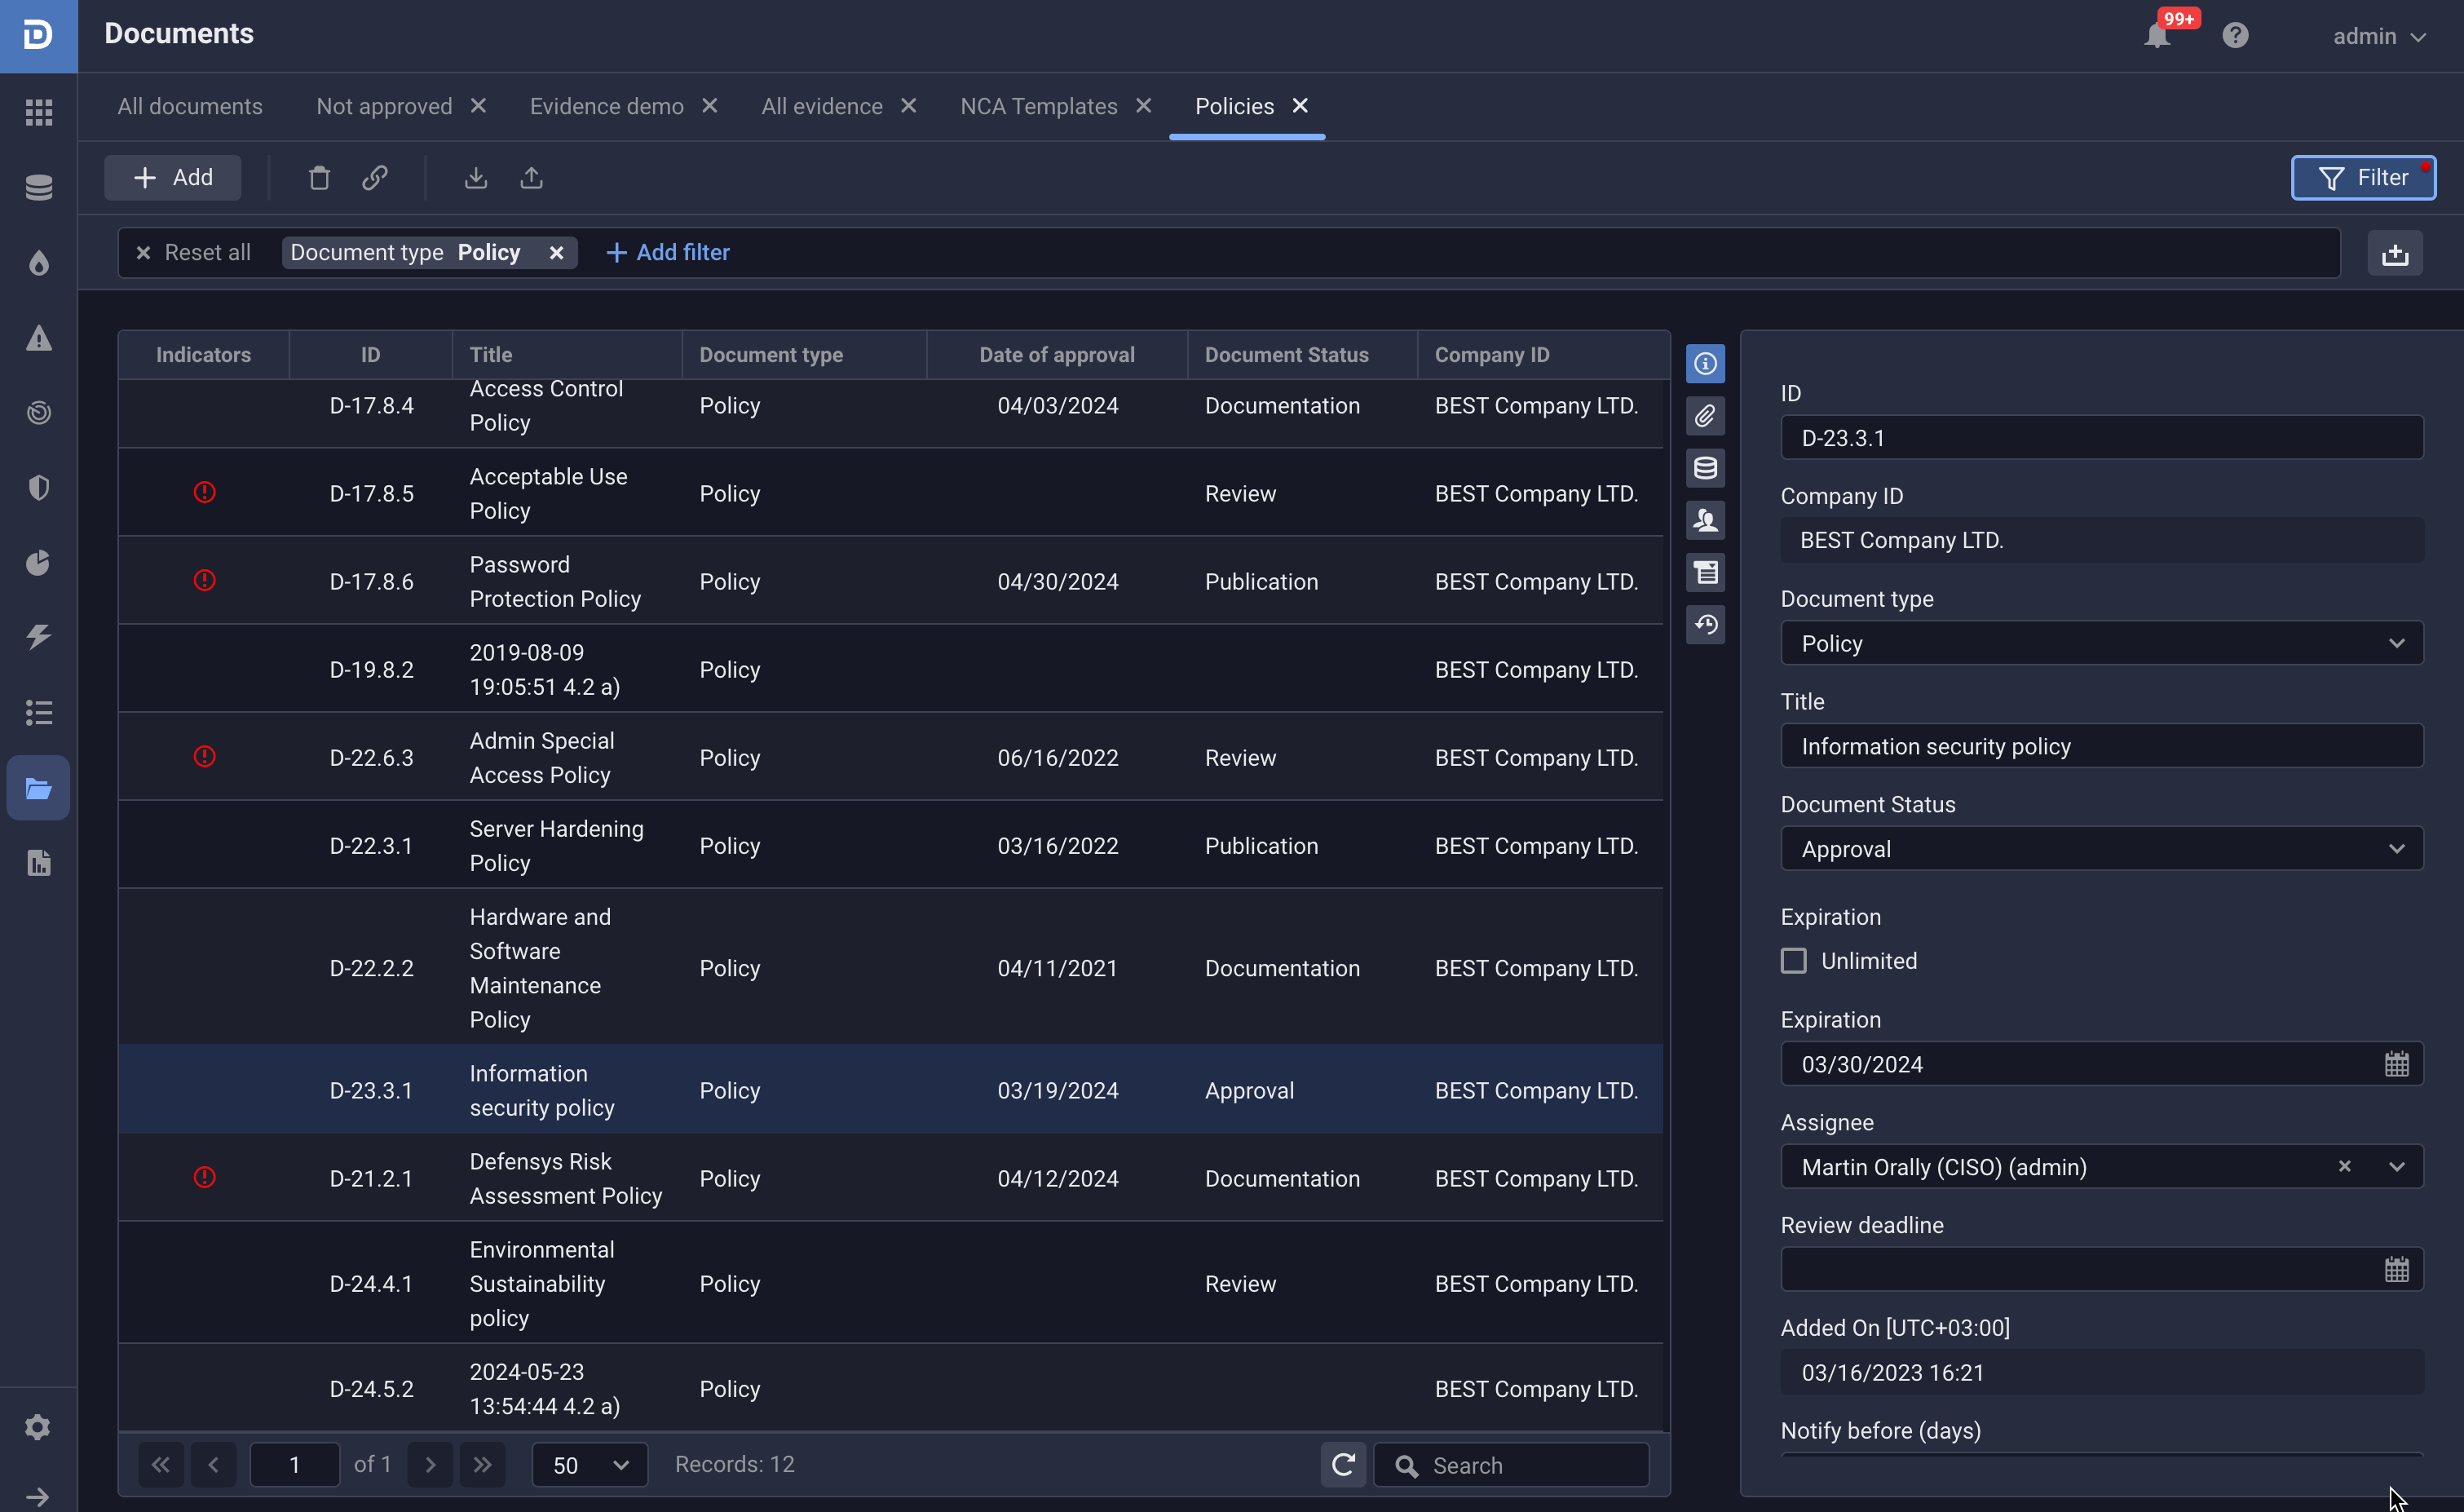Click the refresh table icon
The height and width of the screenshot is (1512, 2464).
[1343, 1465]
